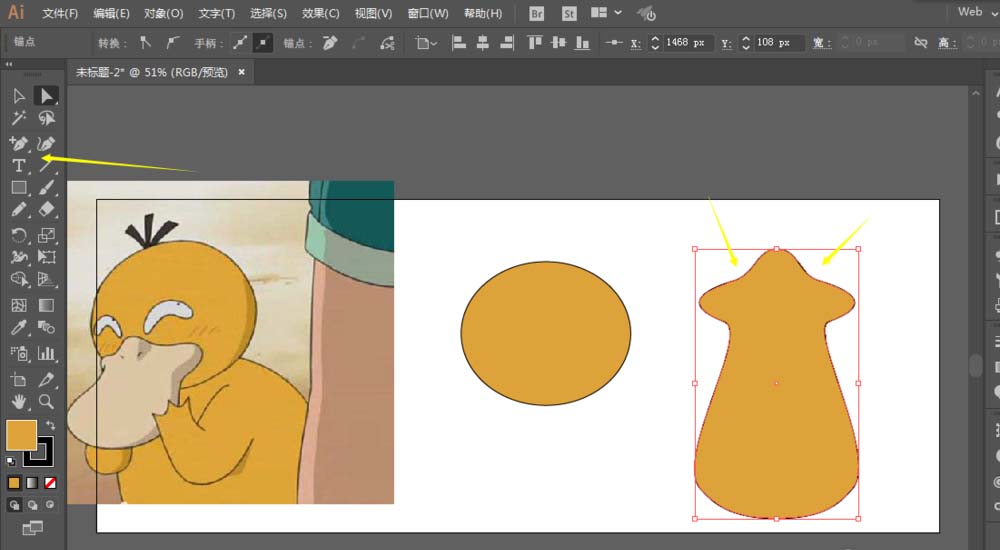
Task: Select the Rotate tool
Action: click(x=18, y=235)
